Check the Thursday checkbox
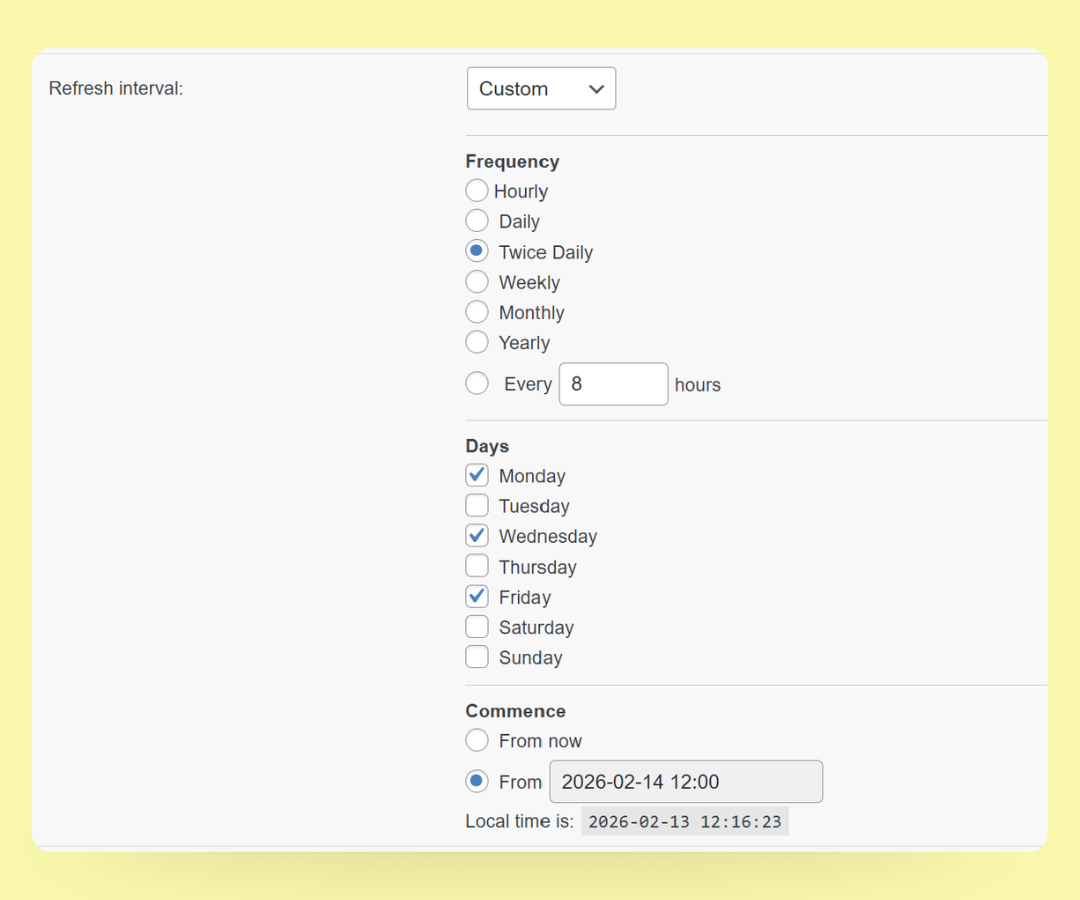Screen dimensions: 1080x900 coord(477,566)
